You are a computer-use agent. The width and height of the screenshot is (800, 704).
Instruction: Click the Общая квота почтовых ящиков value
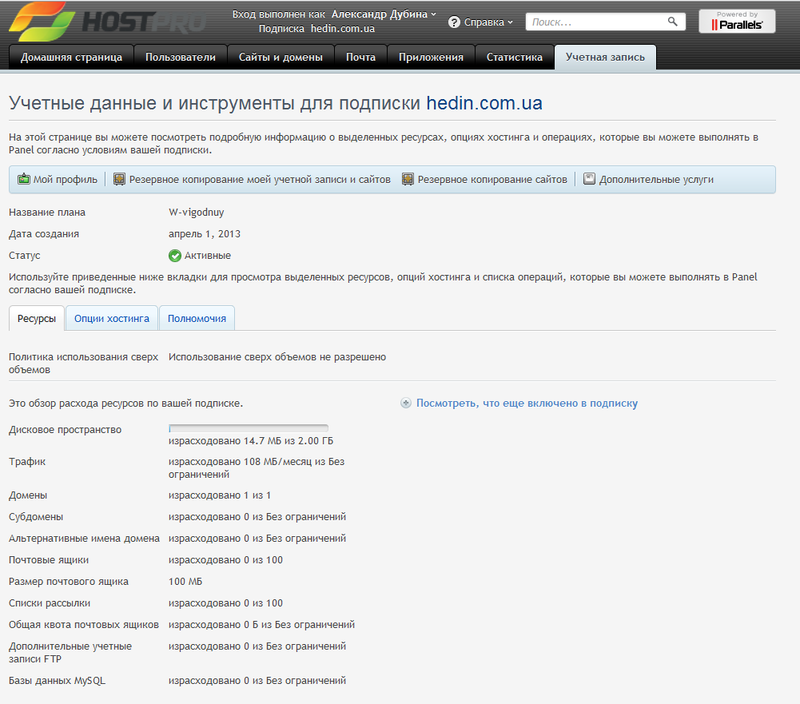pyautogui.click(x=262, y=624)
